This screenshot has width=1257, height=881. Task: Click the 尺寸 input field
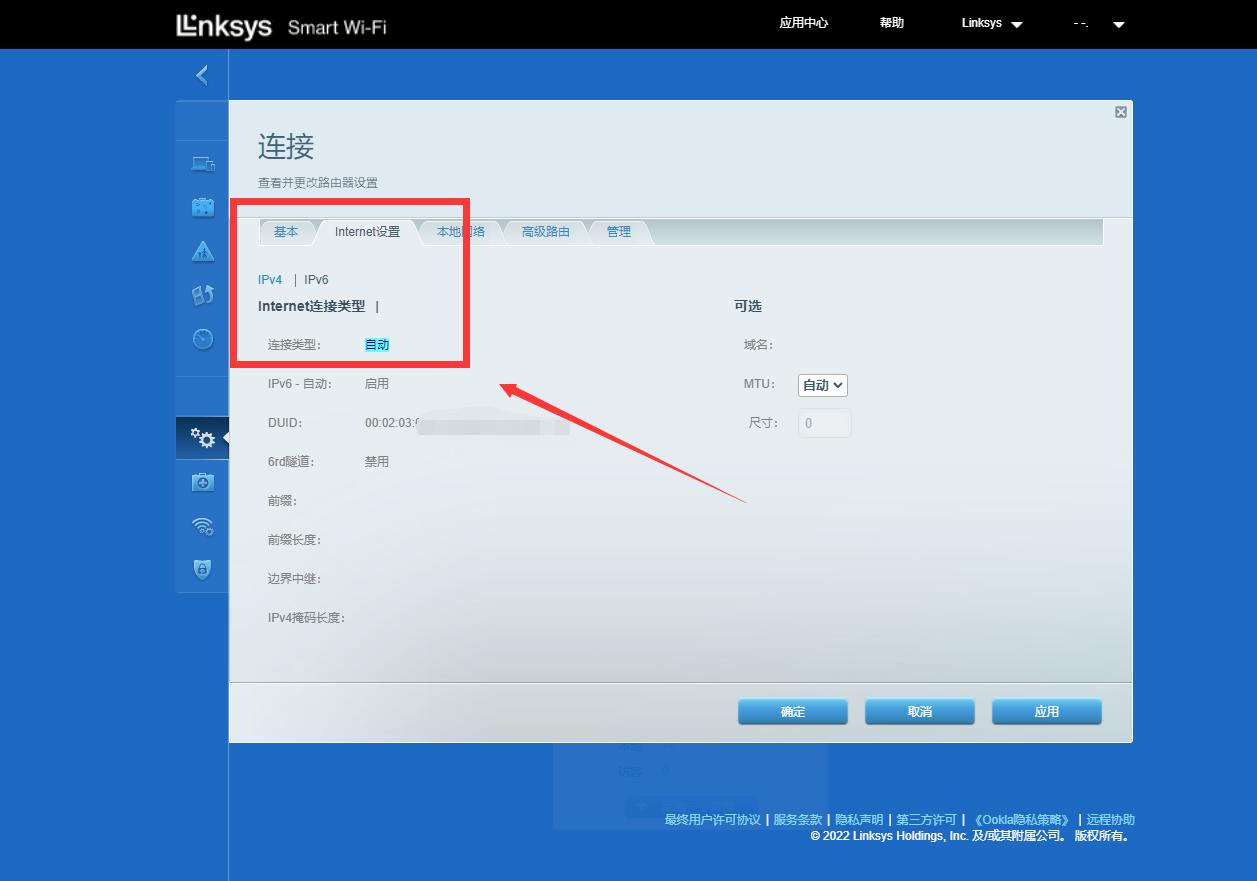823,423
